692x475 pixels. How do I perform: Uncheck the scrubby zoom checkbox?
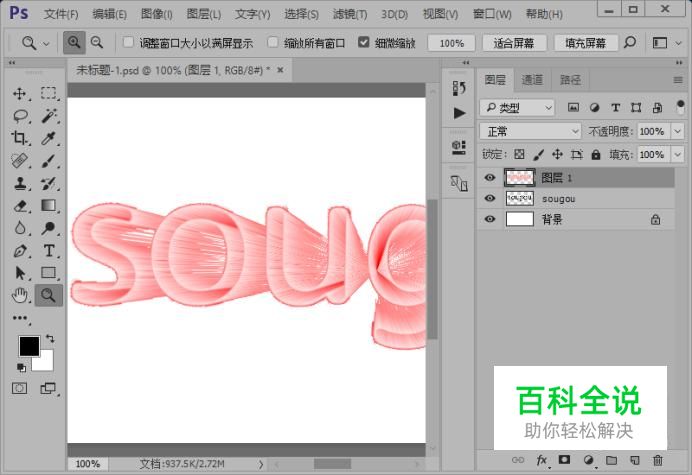(x=364, y=42)
